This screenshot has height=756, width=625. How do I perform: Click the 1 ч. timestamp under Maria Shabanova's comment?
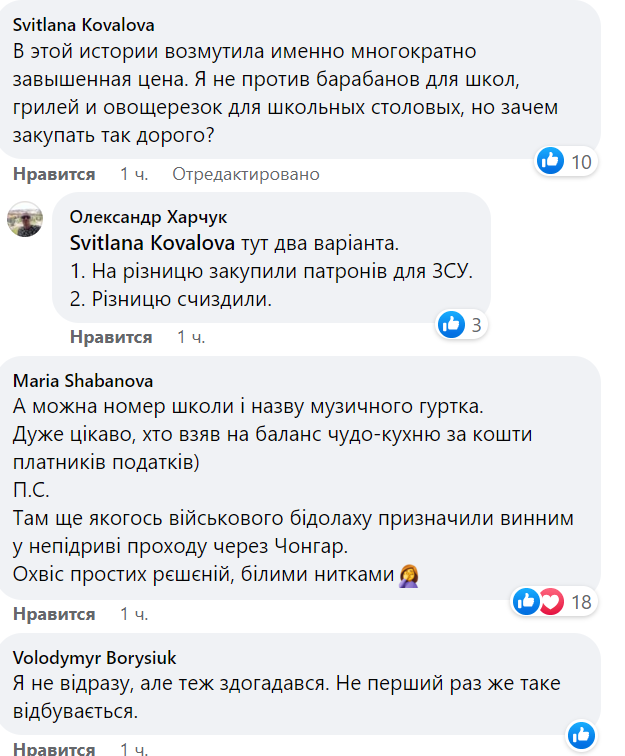pos(134,614)
